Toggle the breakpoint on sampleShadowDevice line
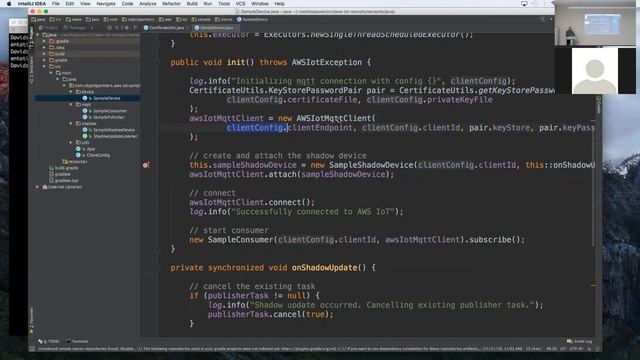This screenshot has width=640, height=360. coord(146,165)
